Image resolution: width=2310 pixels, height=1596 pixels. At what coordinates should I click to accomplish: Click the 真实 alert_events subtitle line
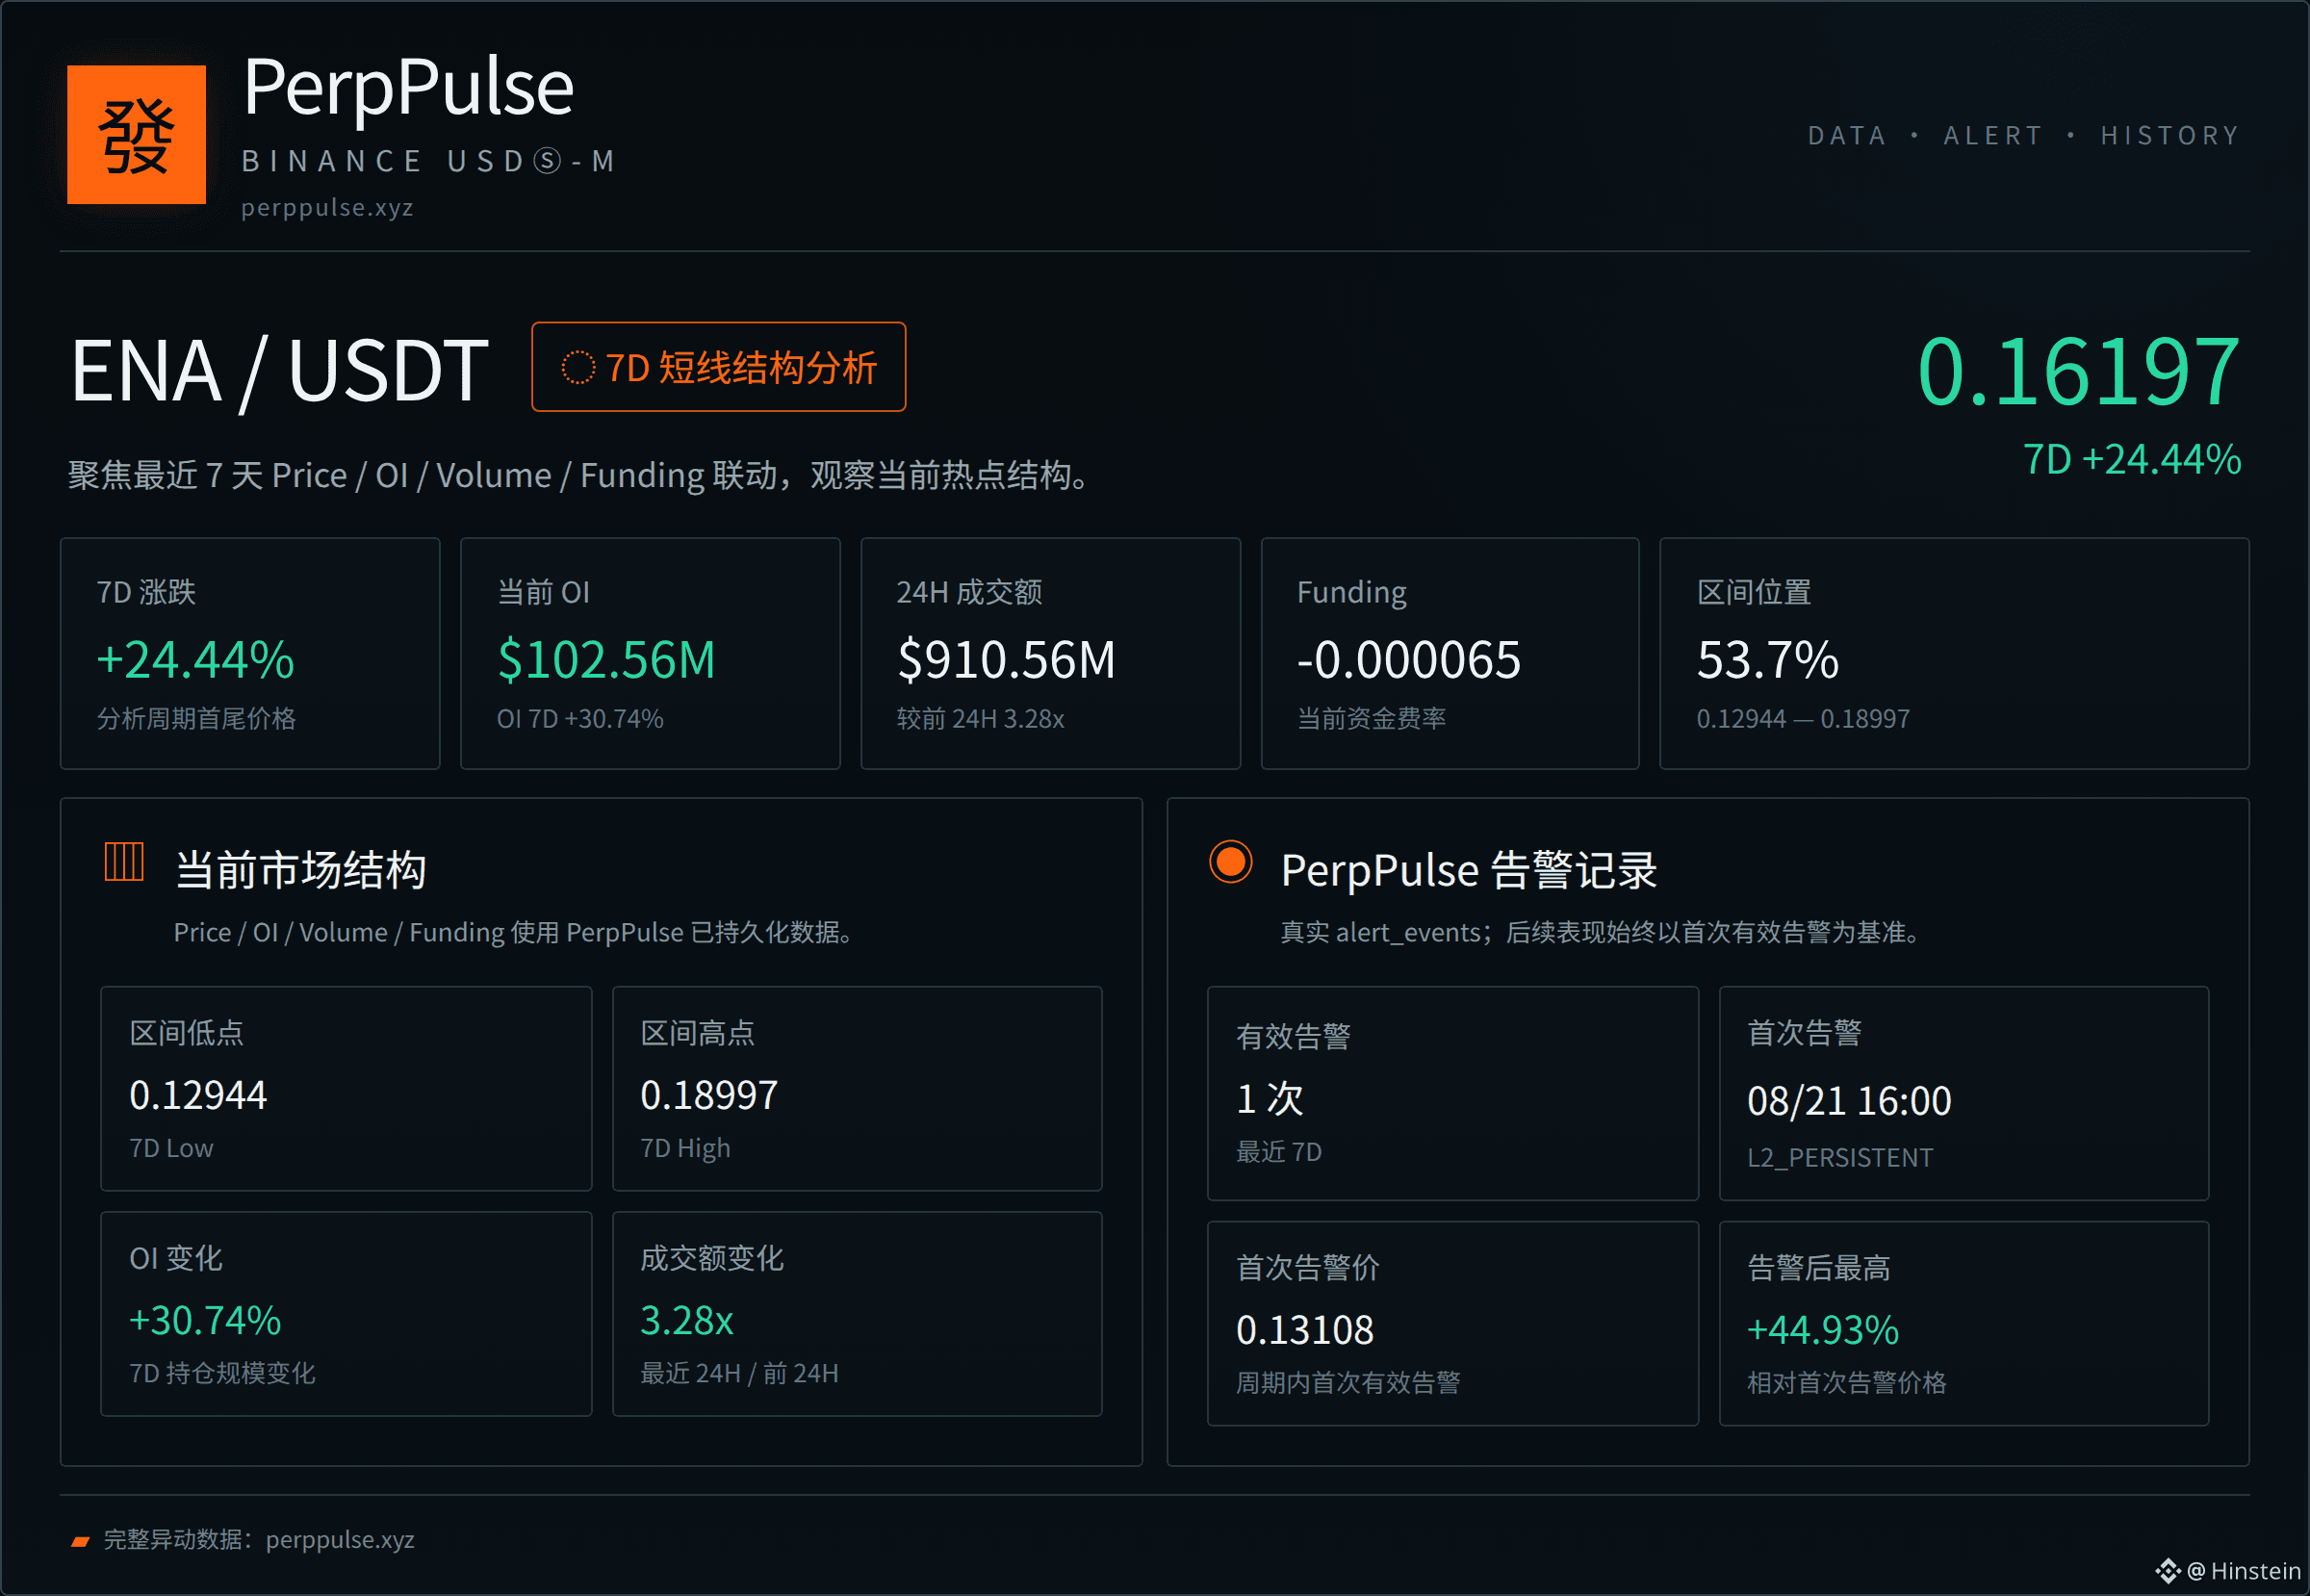pos(1601,932)
